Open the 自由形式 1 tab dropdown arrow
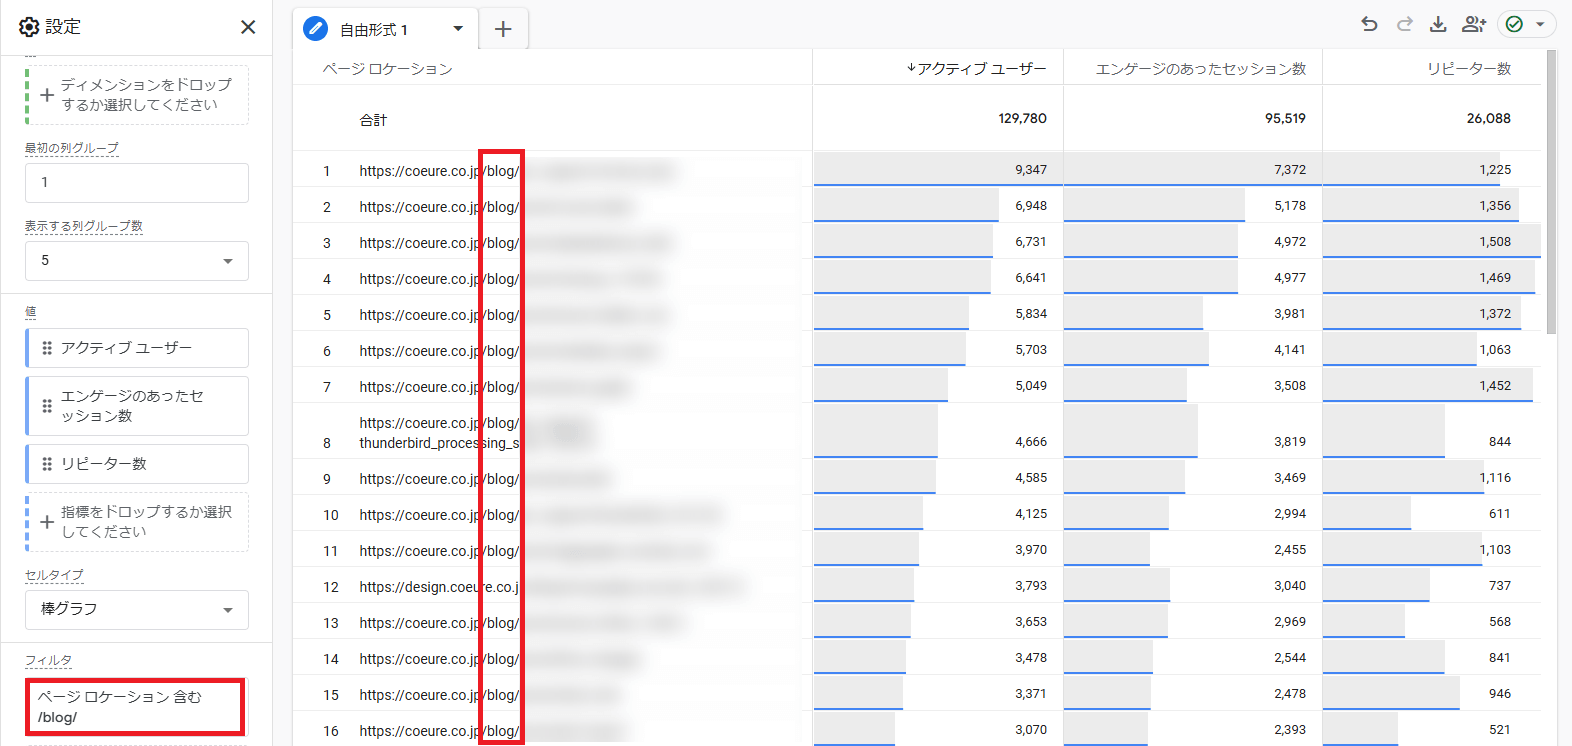This screenshot has width=1572, height=746. click(458, 29)
